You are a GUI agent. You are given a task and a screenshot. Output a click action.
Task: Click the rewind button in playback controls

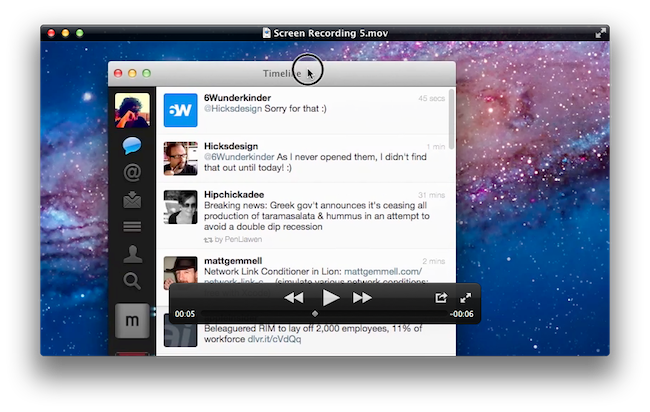[x=293, y=298]
